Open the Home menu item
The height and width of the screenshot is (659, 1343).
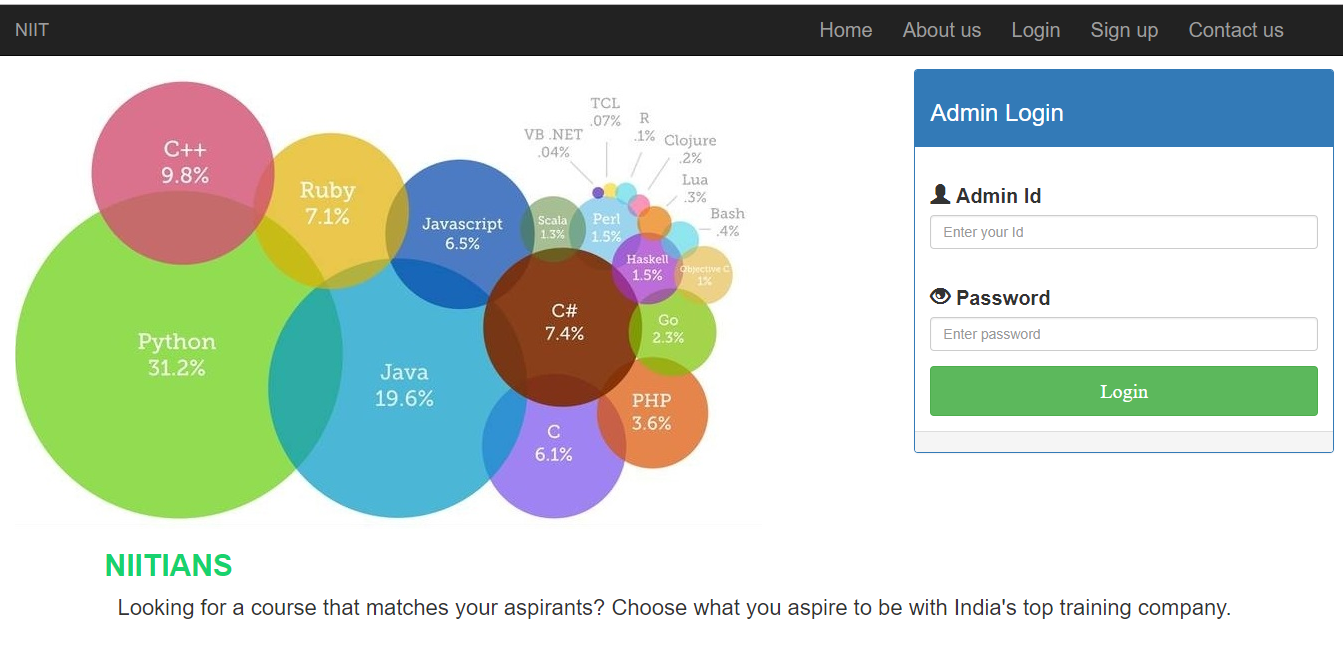pos(846,30)
